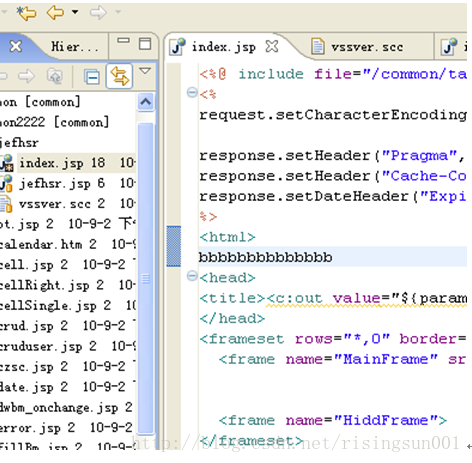Click the blue change marker in the ruler

174,246
